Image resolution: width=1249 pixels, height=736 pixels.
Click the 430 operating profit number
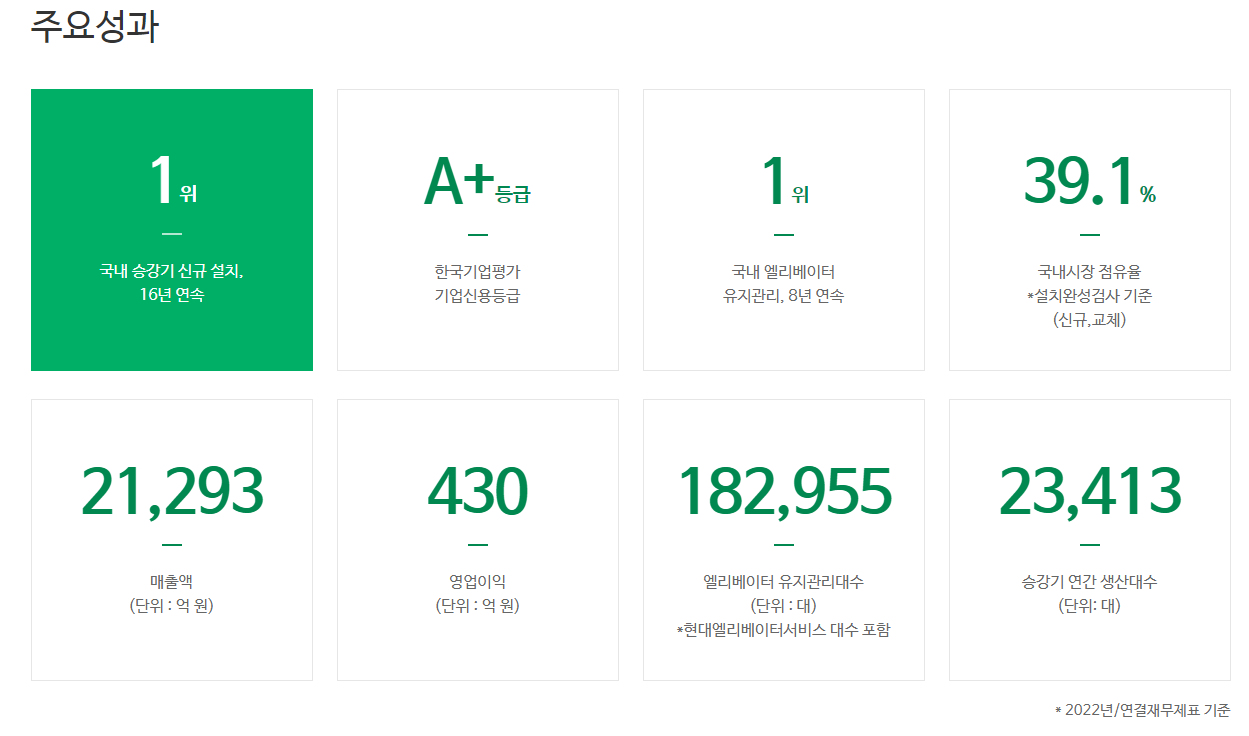477,490
